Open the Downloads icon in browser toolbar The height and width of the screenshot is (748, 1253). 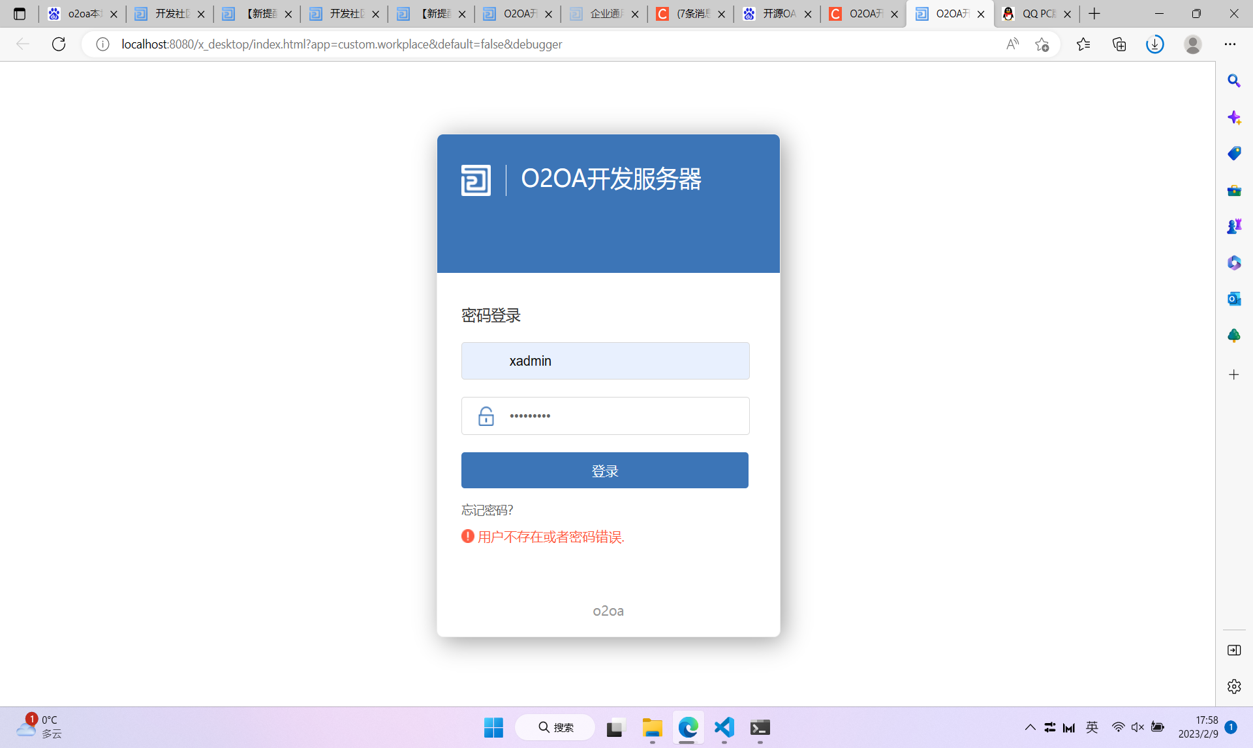1155,44
